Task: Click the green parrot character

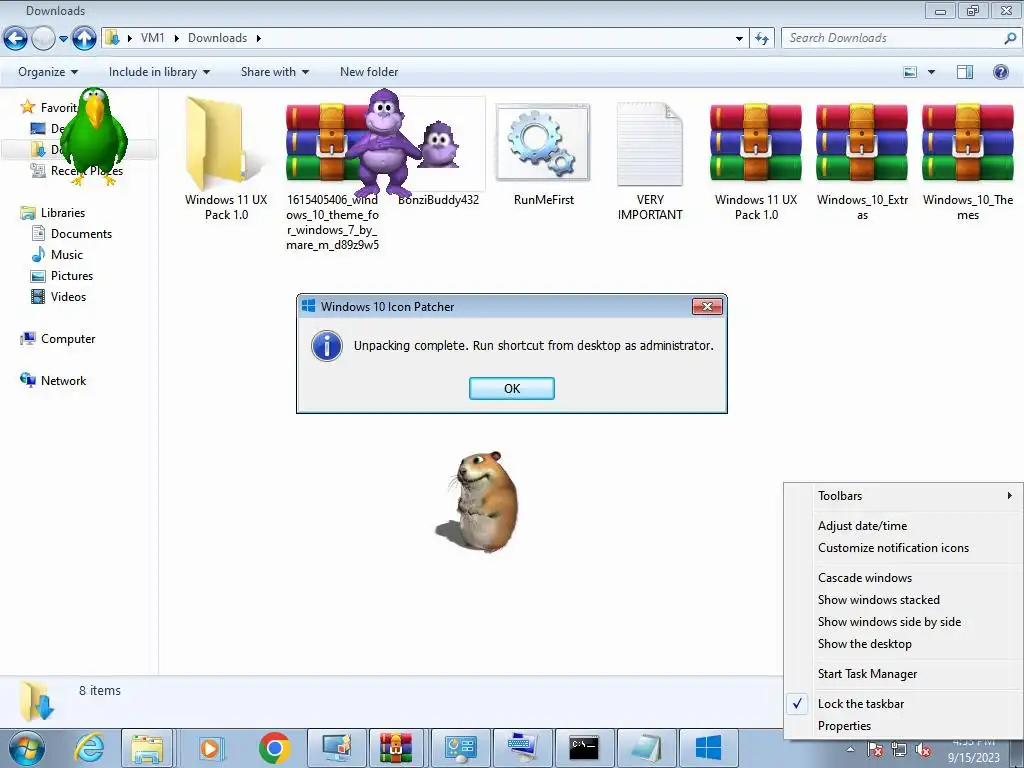Action: (95, 136)
